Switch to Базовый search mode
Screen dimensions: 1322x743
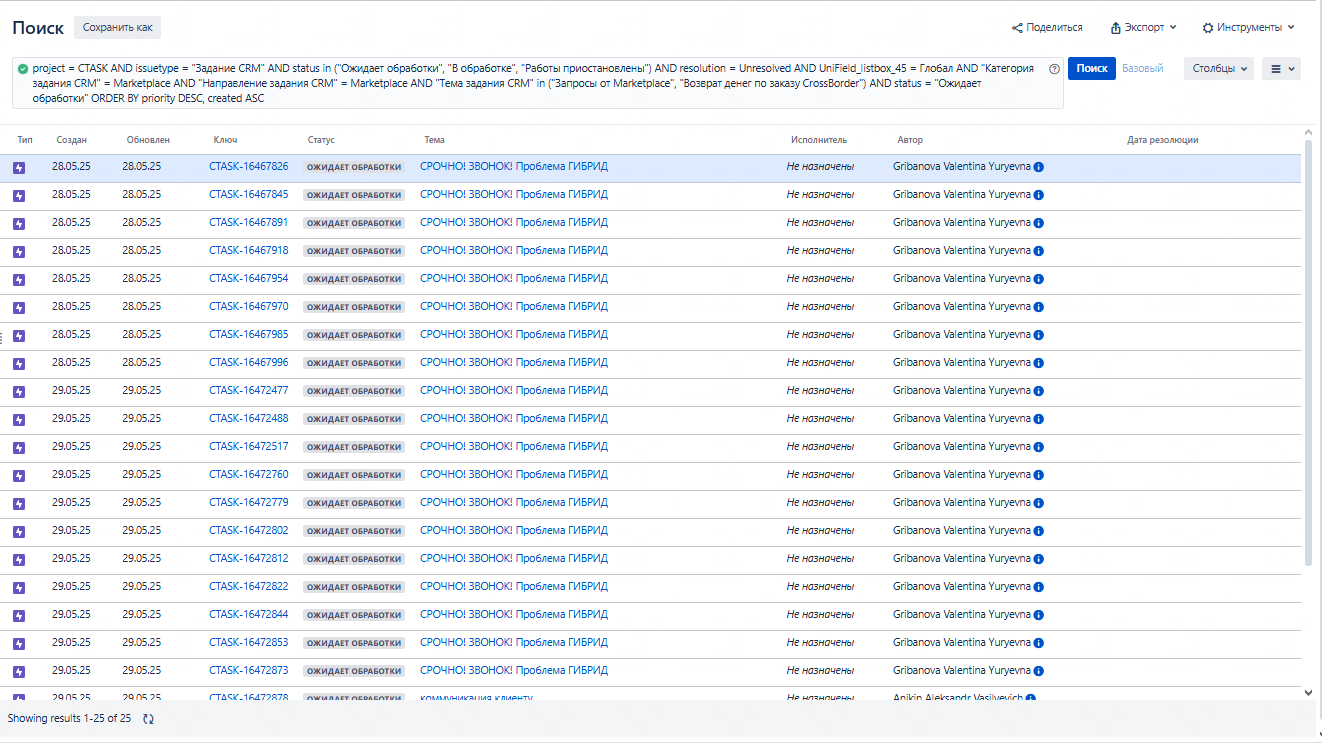pos(1143,68)
